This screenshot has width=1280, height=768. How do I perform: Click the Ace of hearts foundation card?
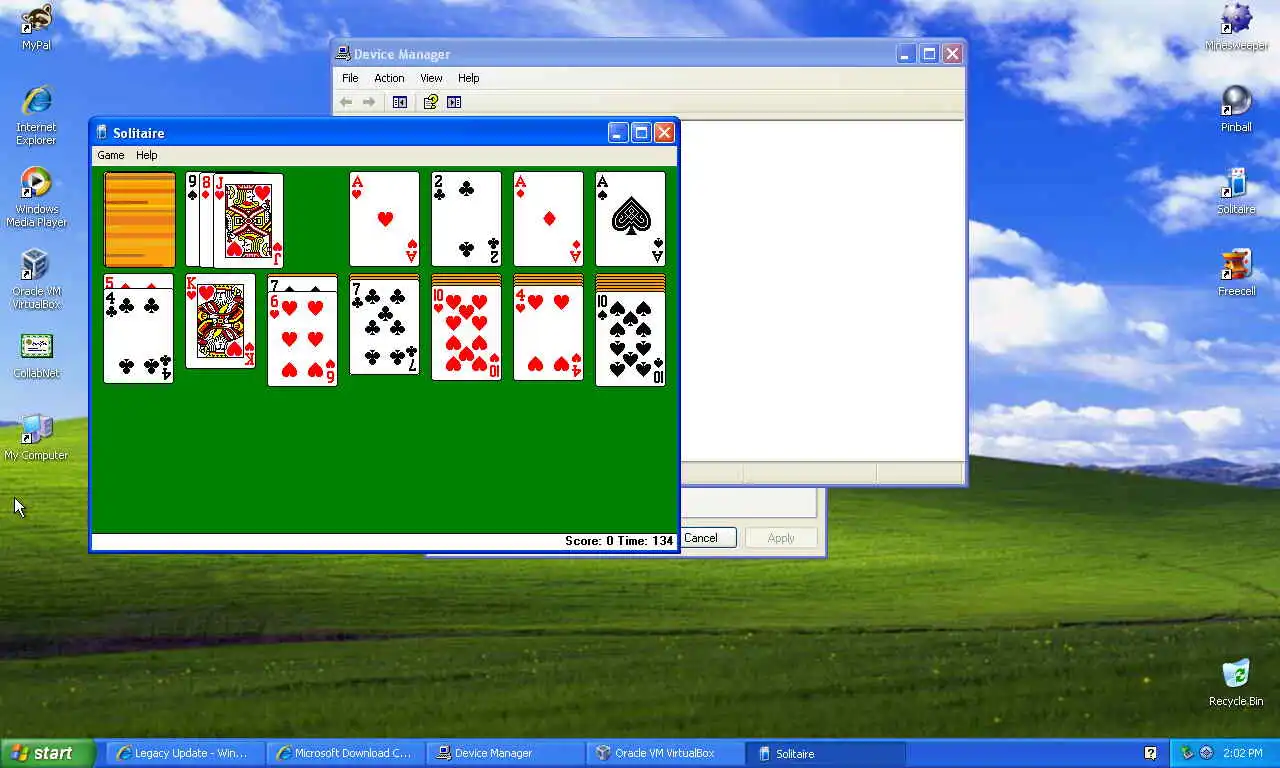coord(385,219)
